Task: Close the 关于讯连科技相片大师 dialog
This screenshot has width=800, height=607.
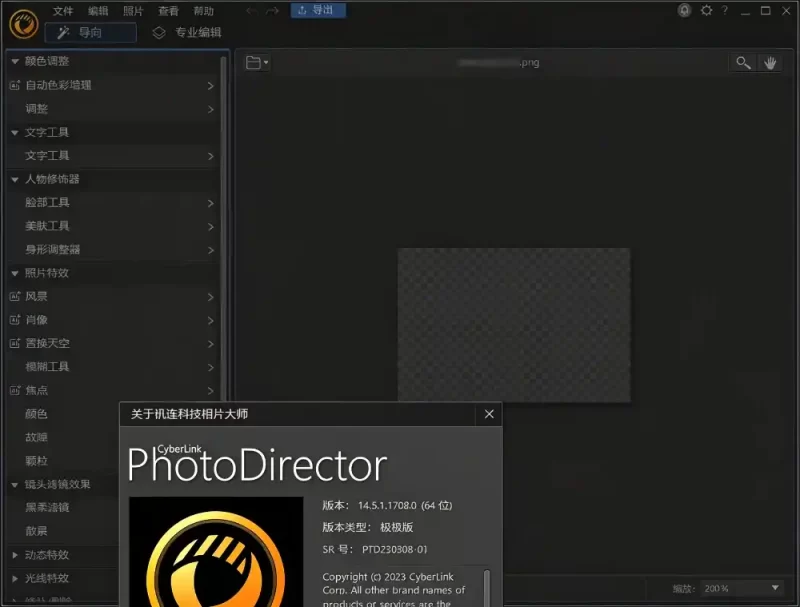Action: tap(489, 414)
